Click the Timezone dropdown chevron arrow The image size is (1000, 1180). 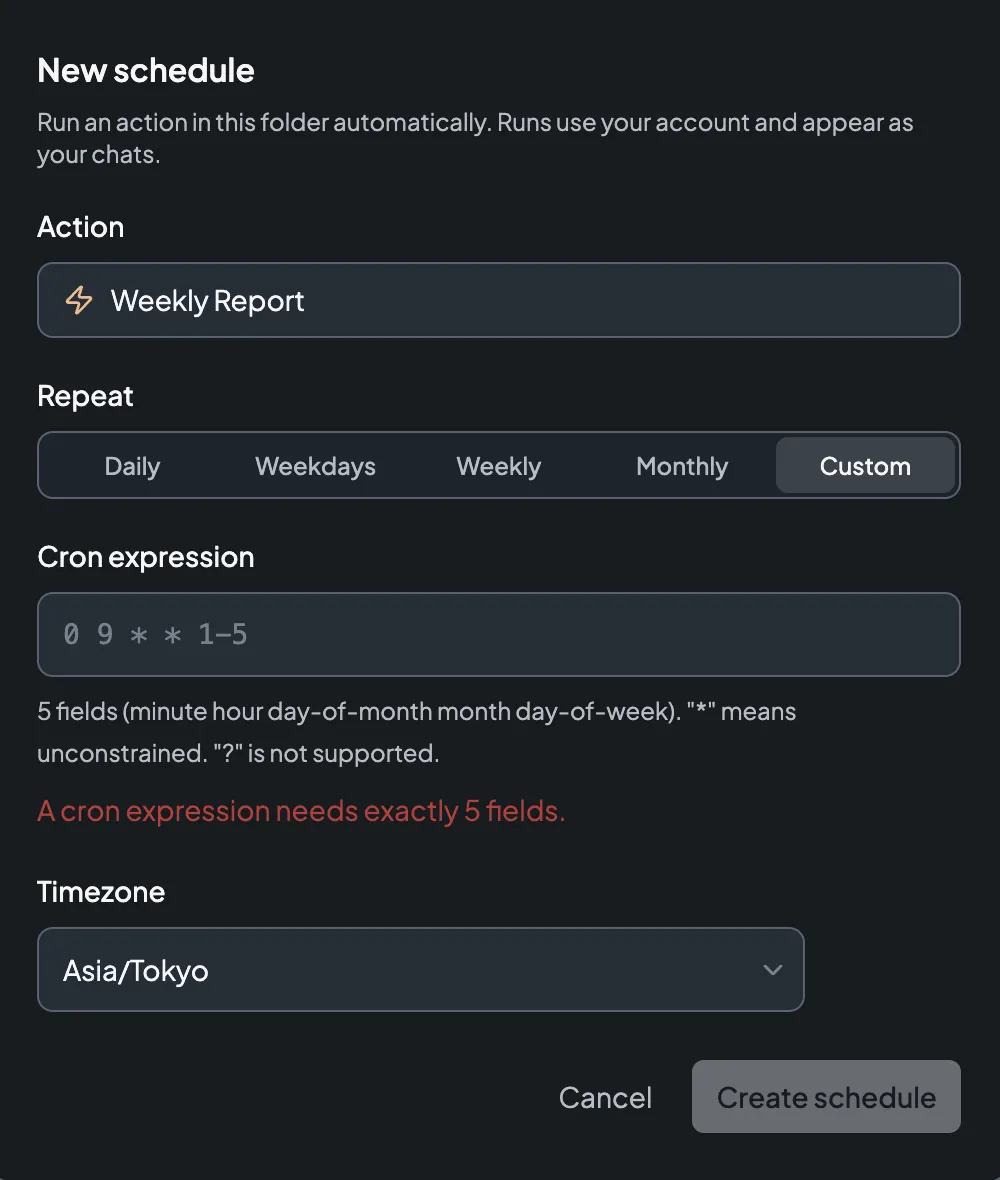click(x=773, y=969)
